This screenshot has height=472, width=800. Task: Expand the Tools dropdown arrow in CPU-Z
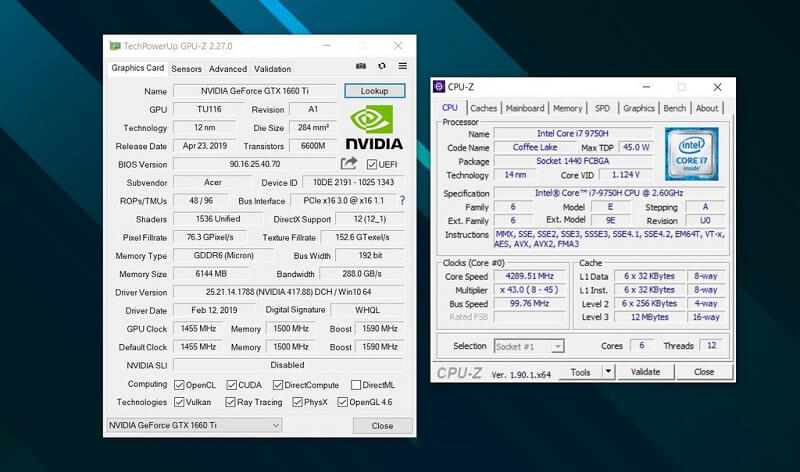608,371
